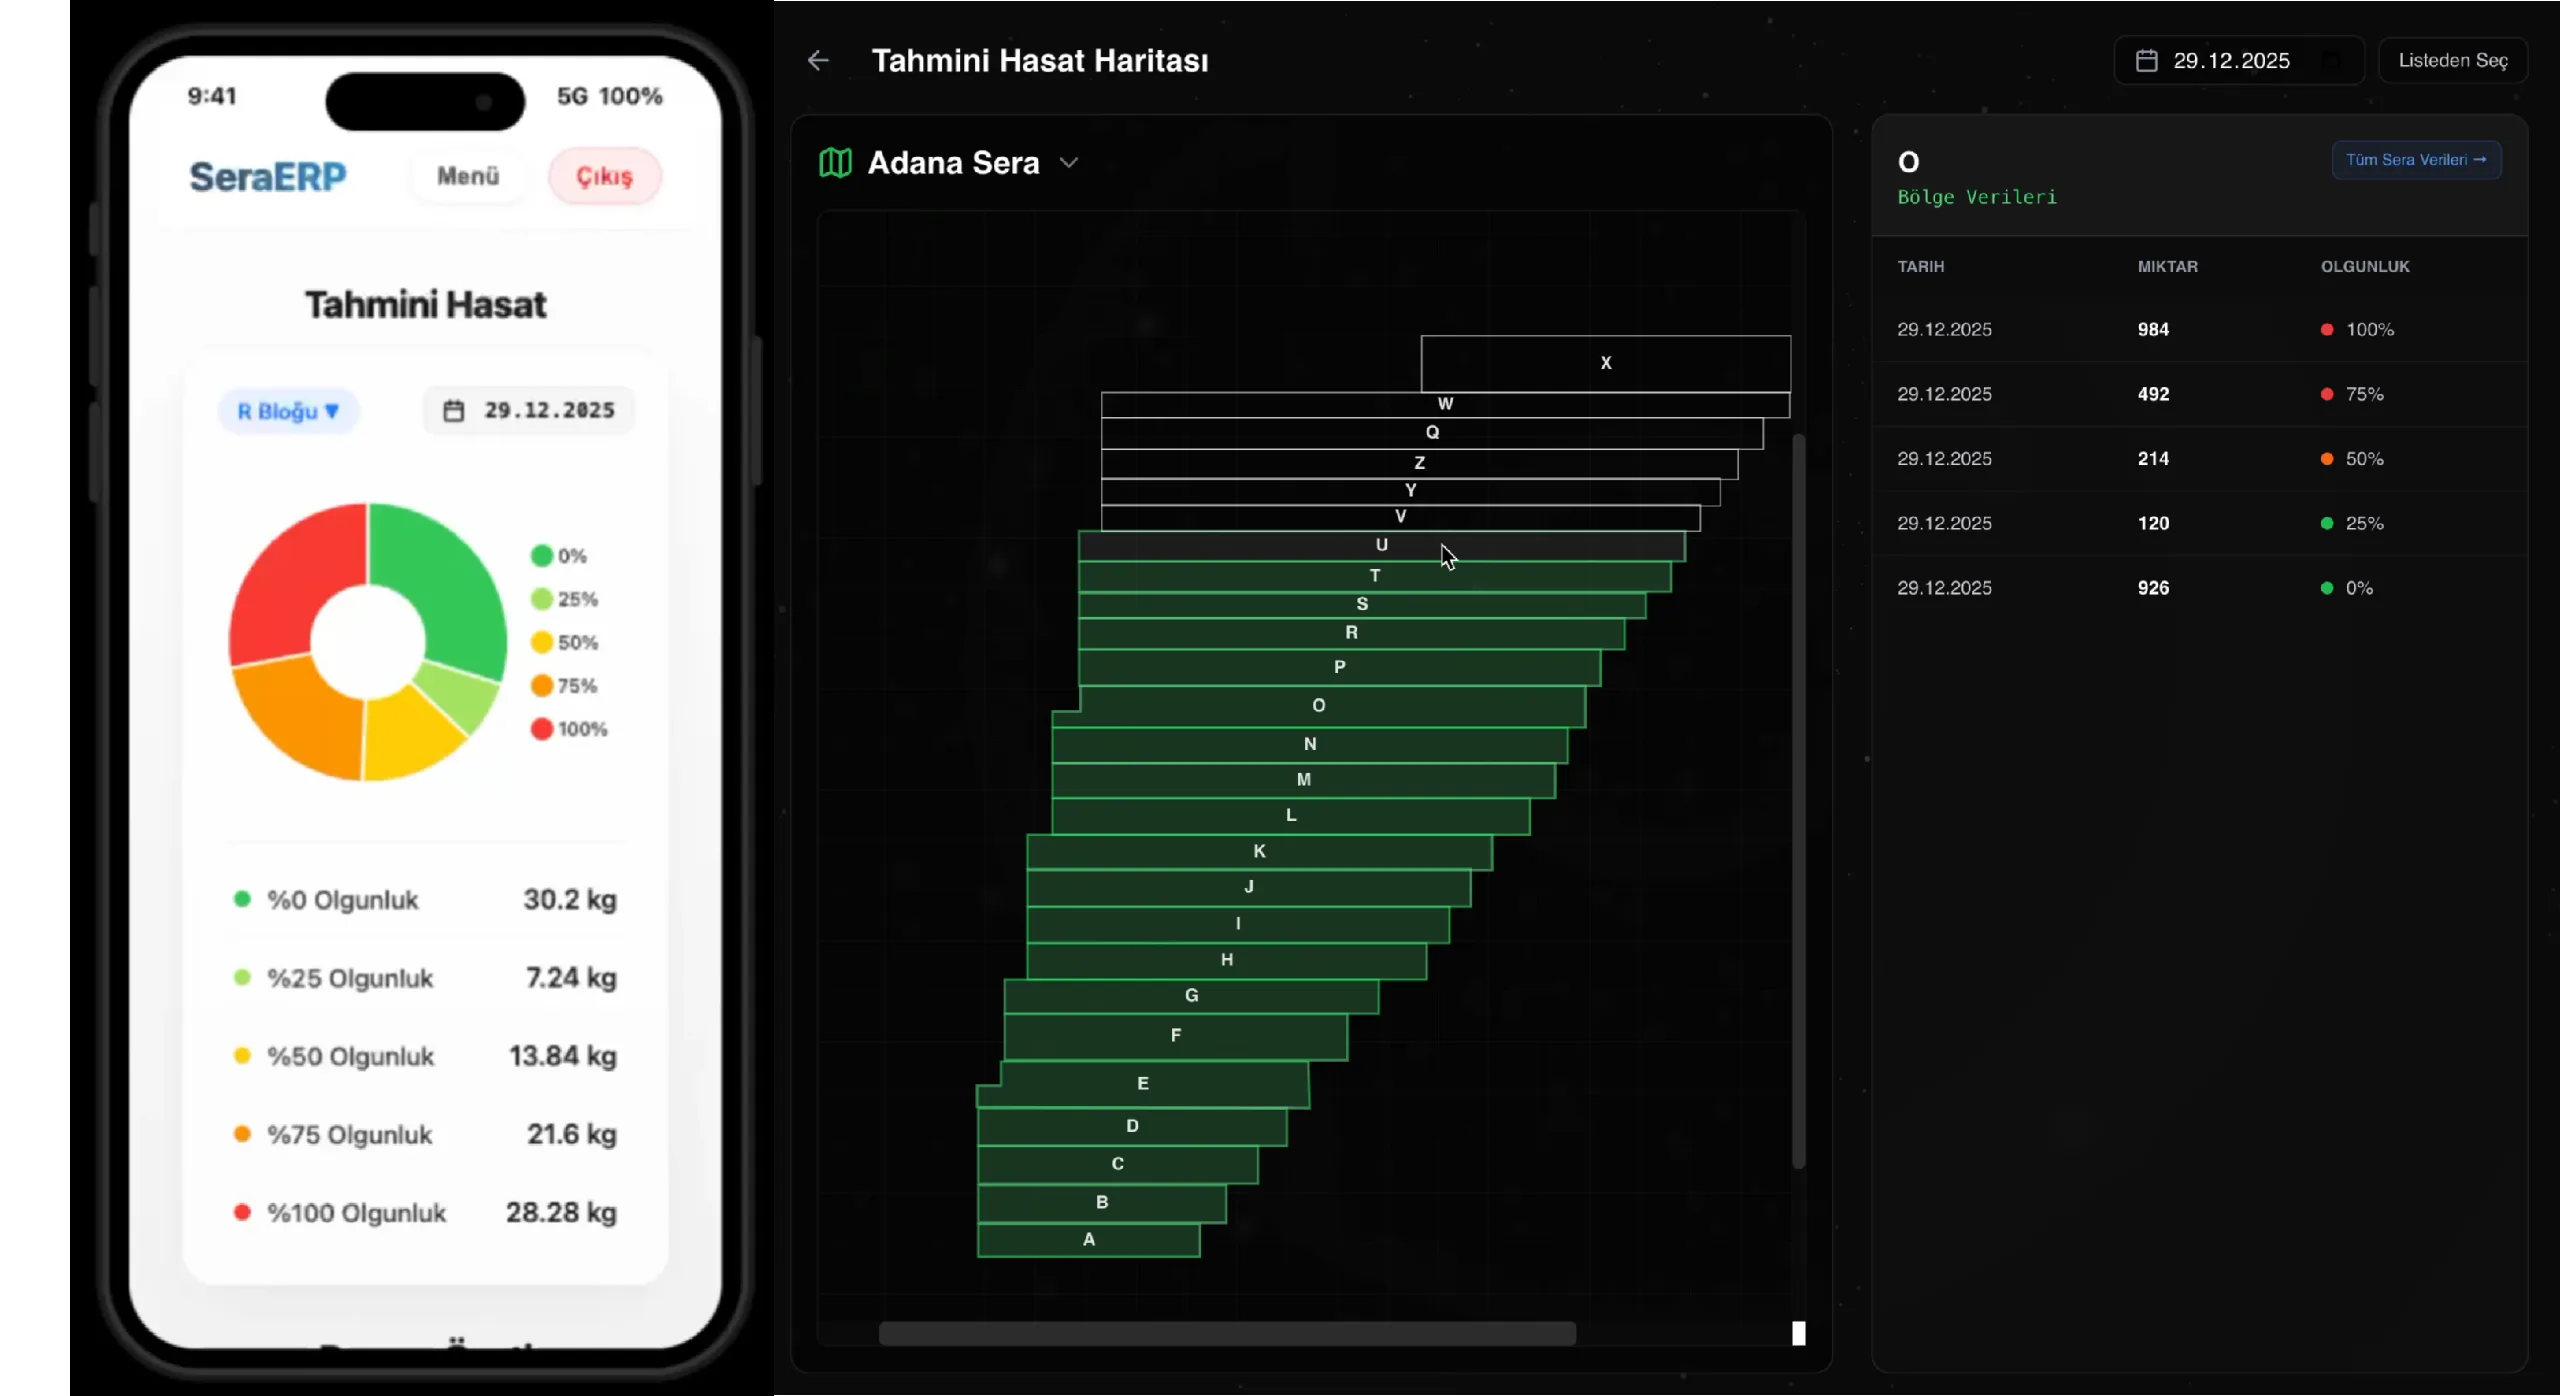Select zone X on the map
This screenshot has height=1396, width=2560.
1605,363
